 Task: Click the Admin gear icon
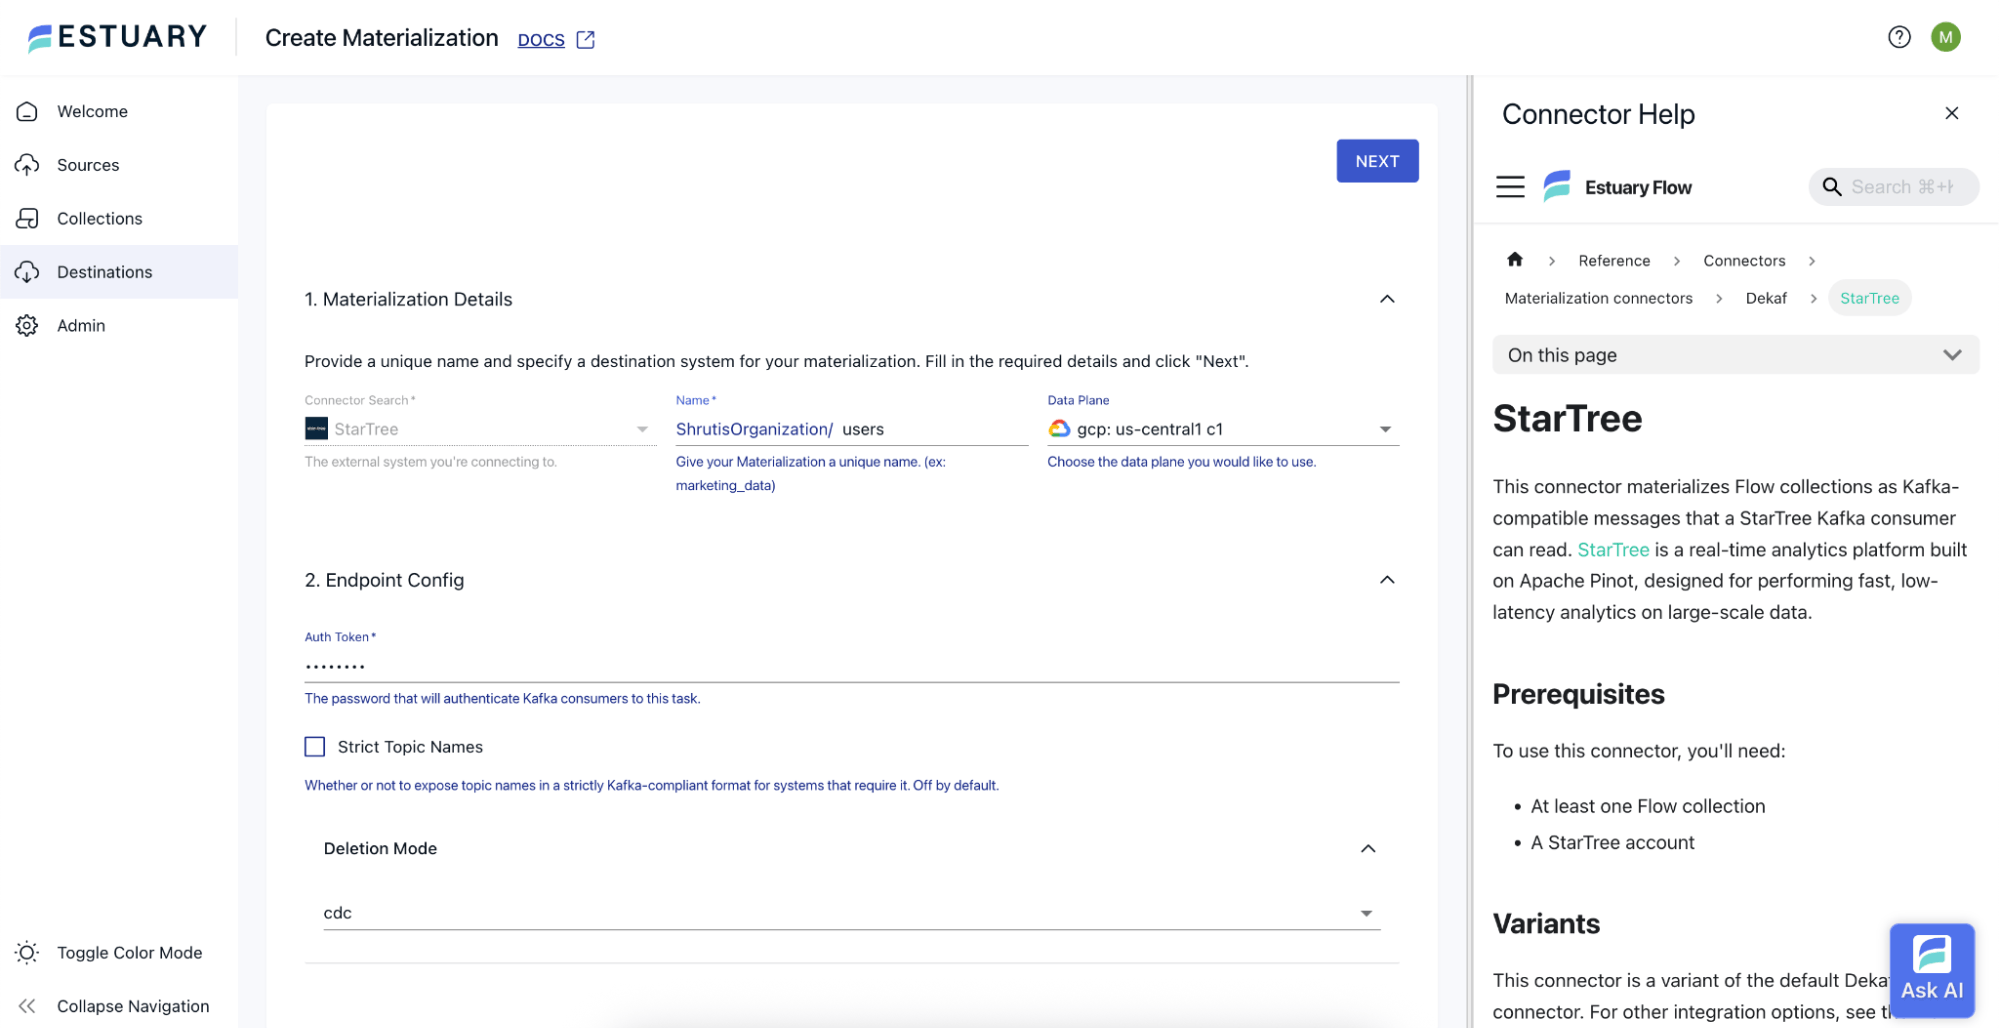coord(27,325)
